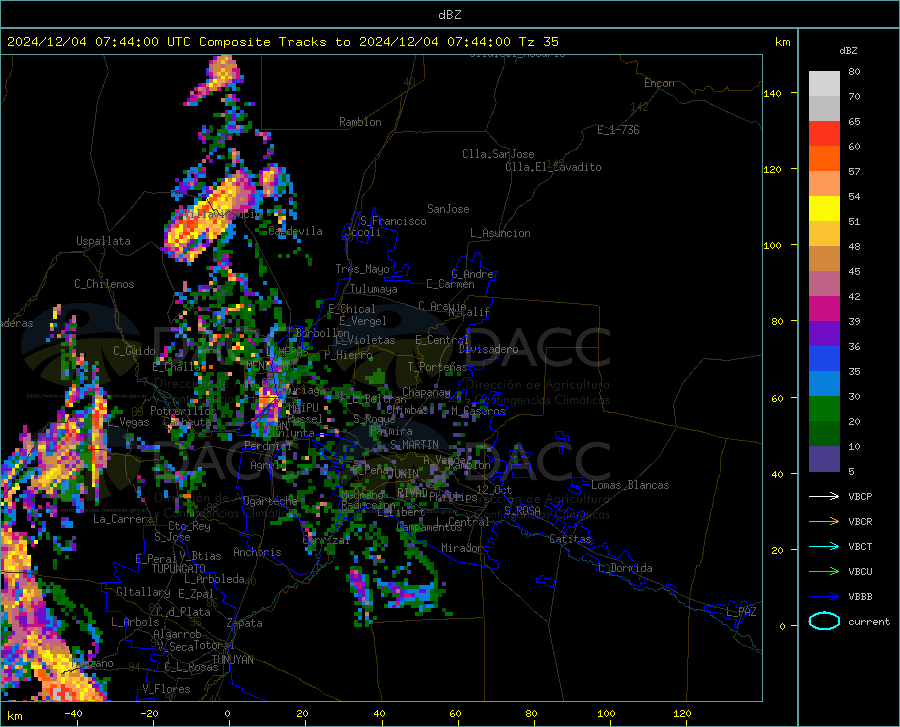Click the orange VBCR arrow icon

click(x=824, y=522)
